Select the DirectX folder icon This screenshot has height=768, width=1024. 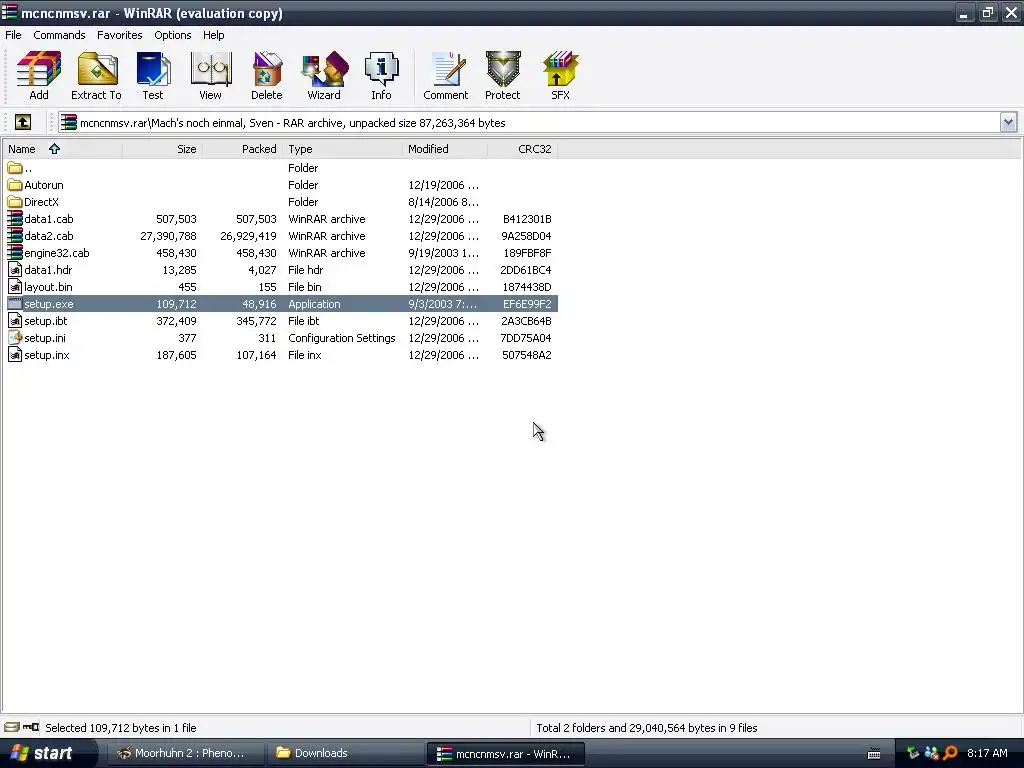click(14, 202)
